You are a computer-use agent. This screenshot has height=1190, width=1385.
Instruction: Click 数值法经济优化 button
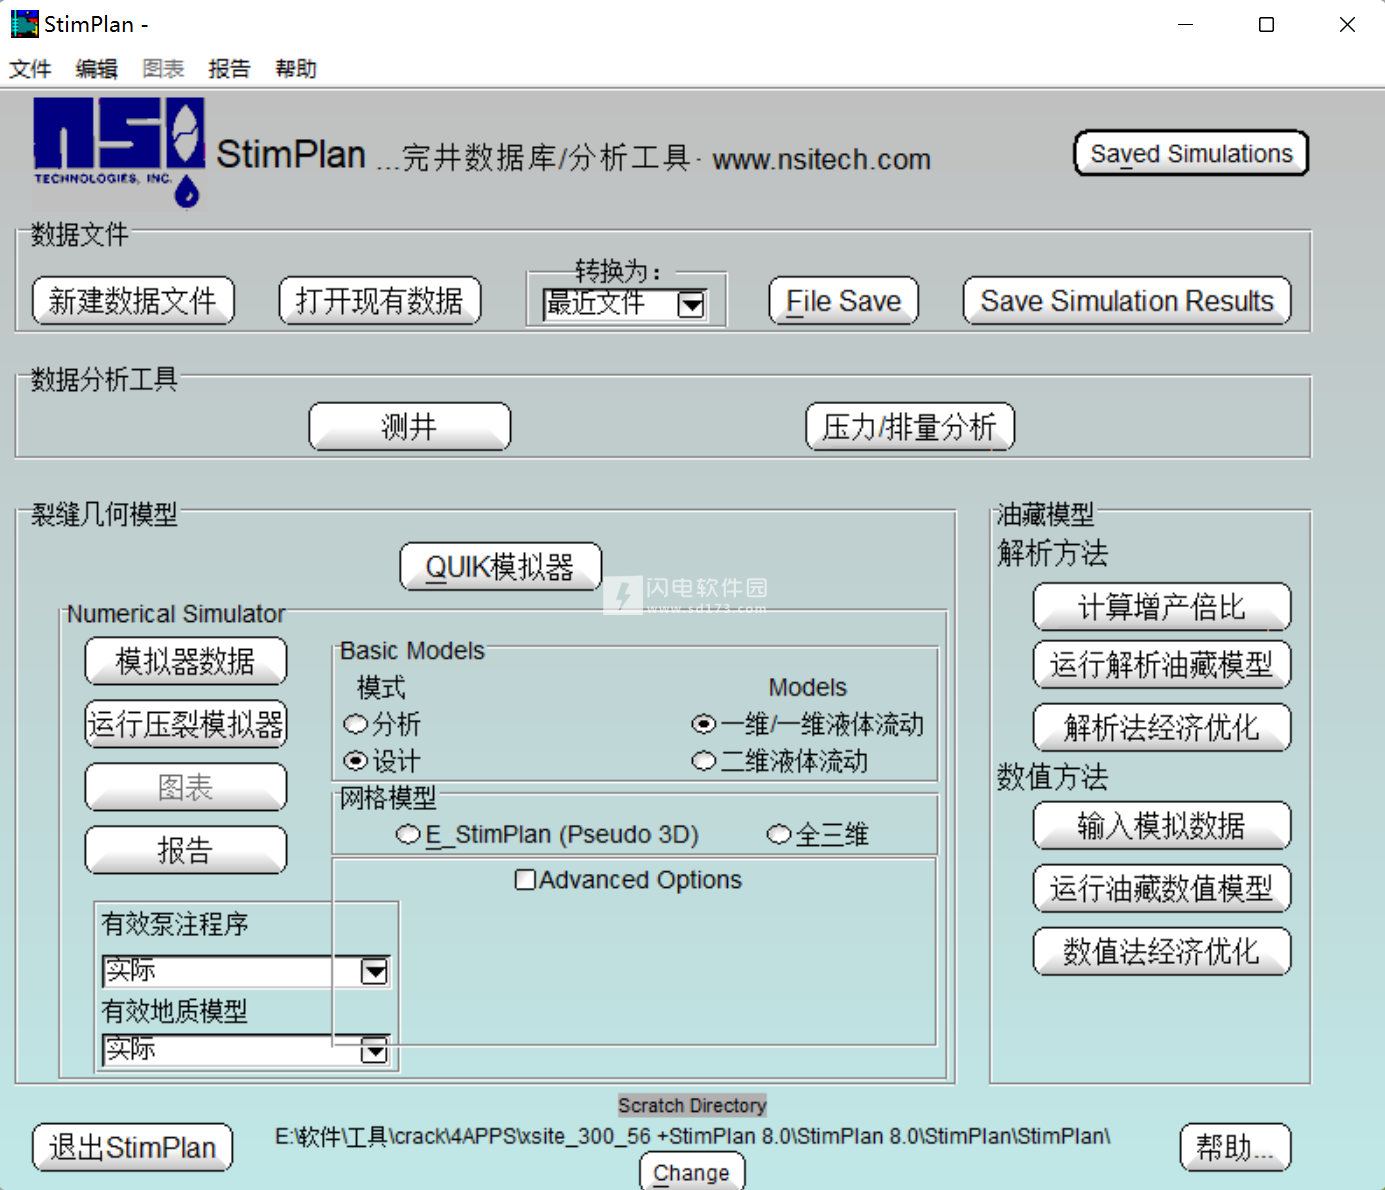pyautogui.click(x=1162, y=951)
